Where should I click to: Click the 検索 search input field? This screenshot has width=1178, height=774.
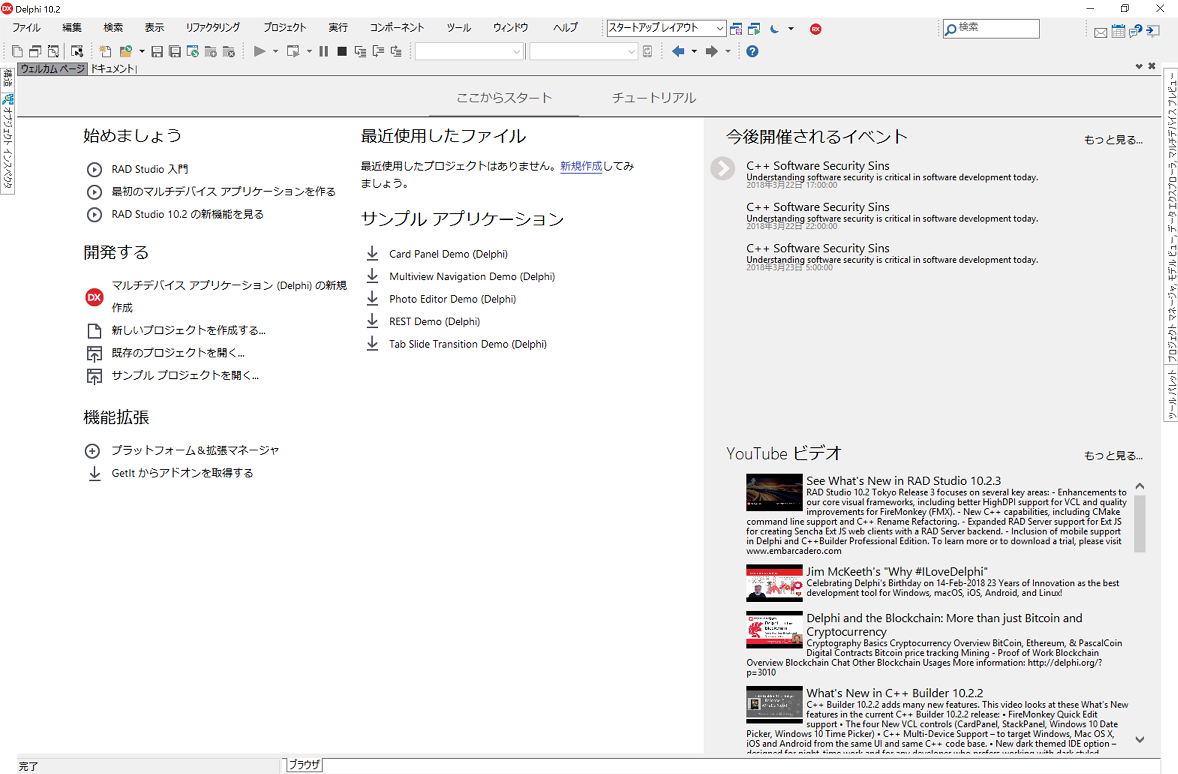(x=992, y=29)
